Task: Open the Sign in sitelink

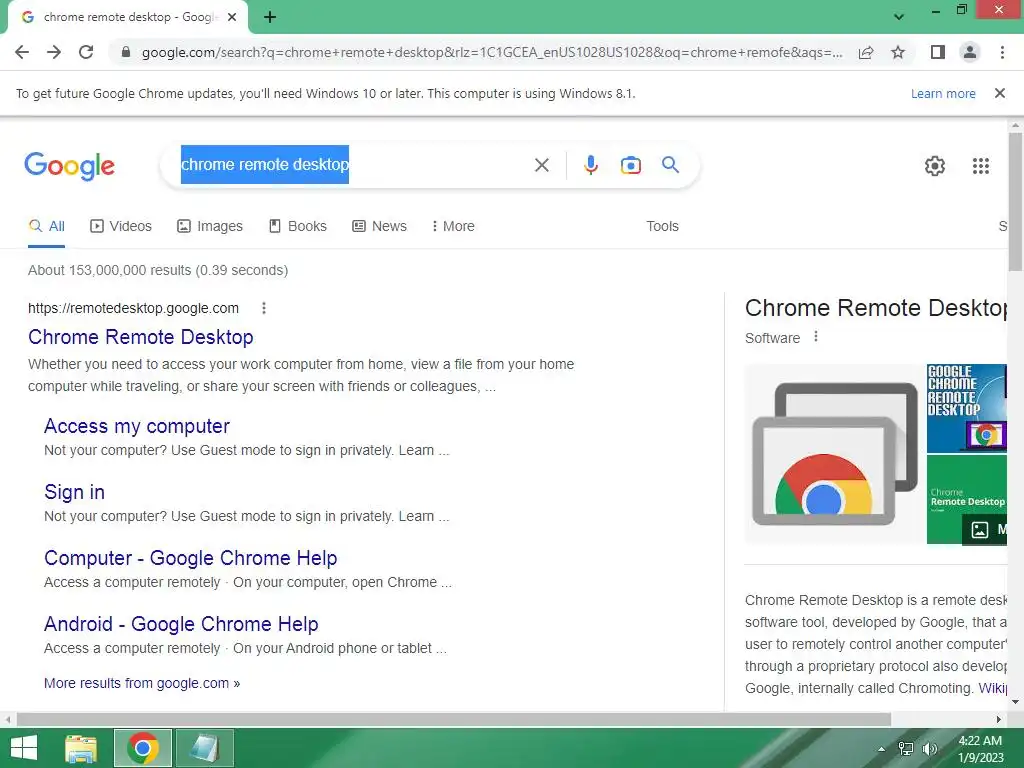Action: tap(74, 492)
